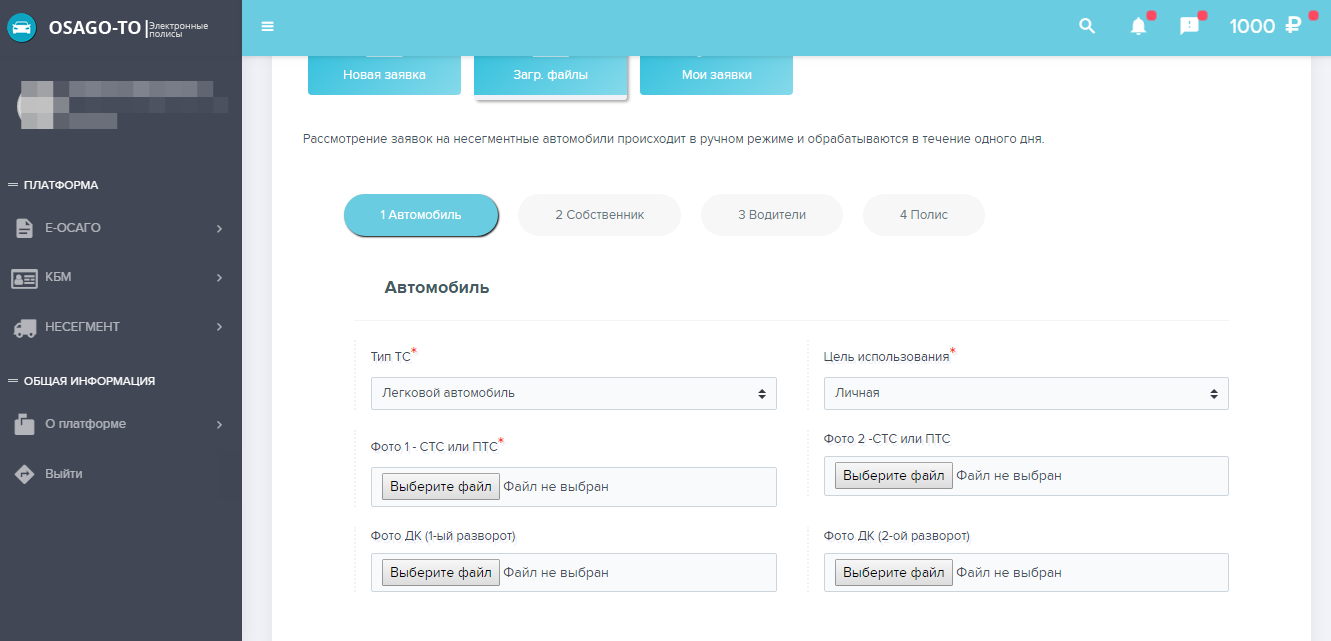This screenshot has width=1331, height=641.
Task: Click the НЕСЕГМЕНТ truck icon
Action: click(25, 327)
